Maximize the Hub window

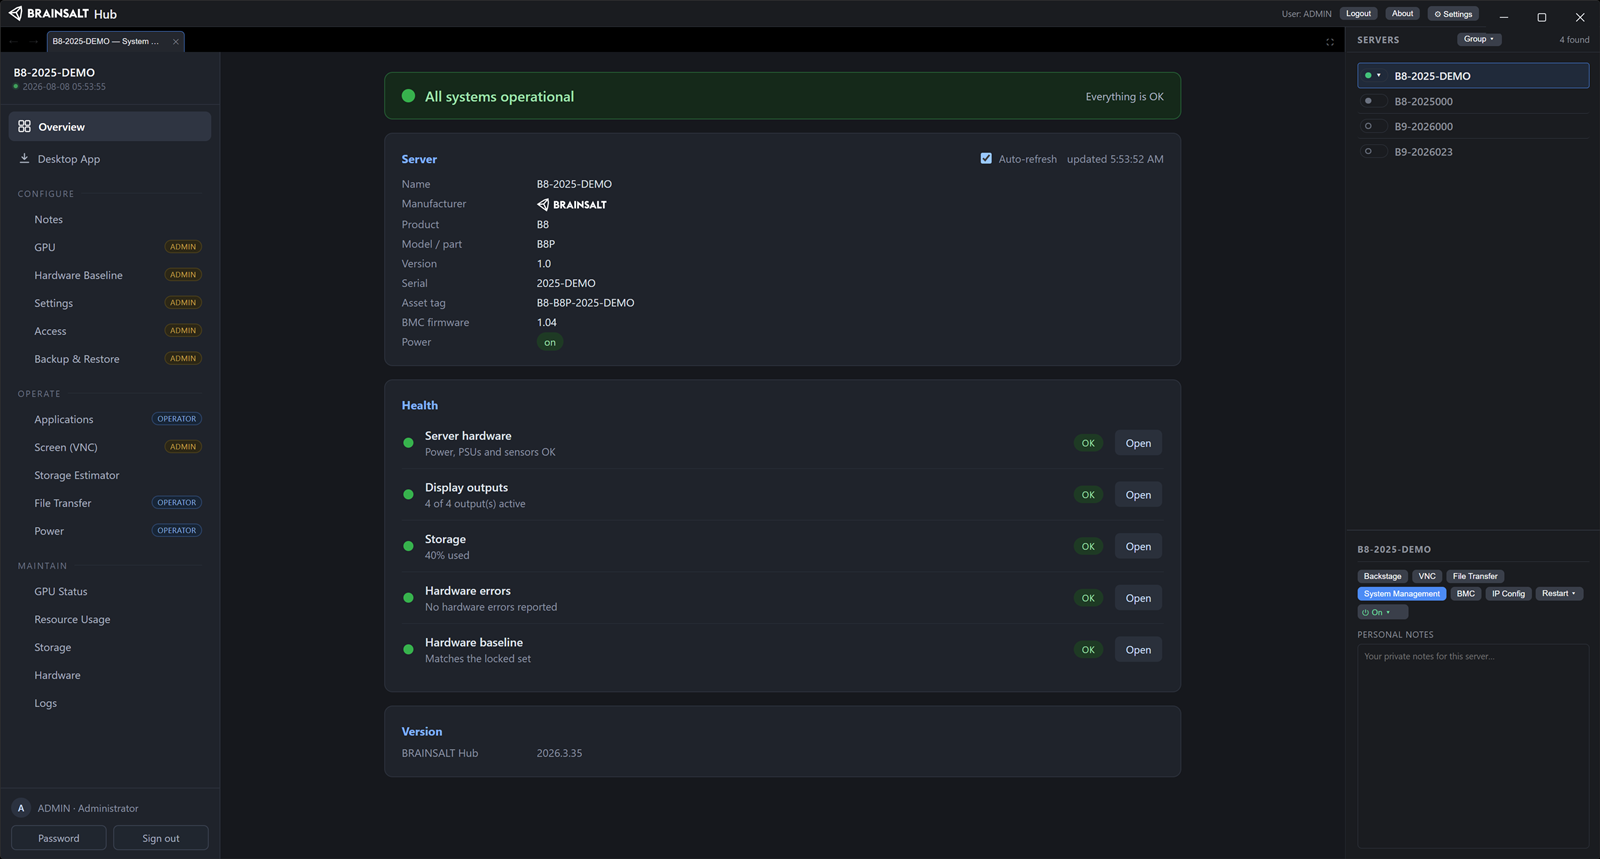tap(1541, 17)
